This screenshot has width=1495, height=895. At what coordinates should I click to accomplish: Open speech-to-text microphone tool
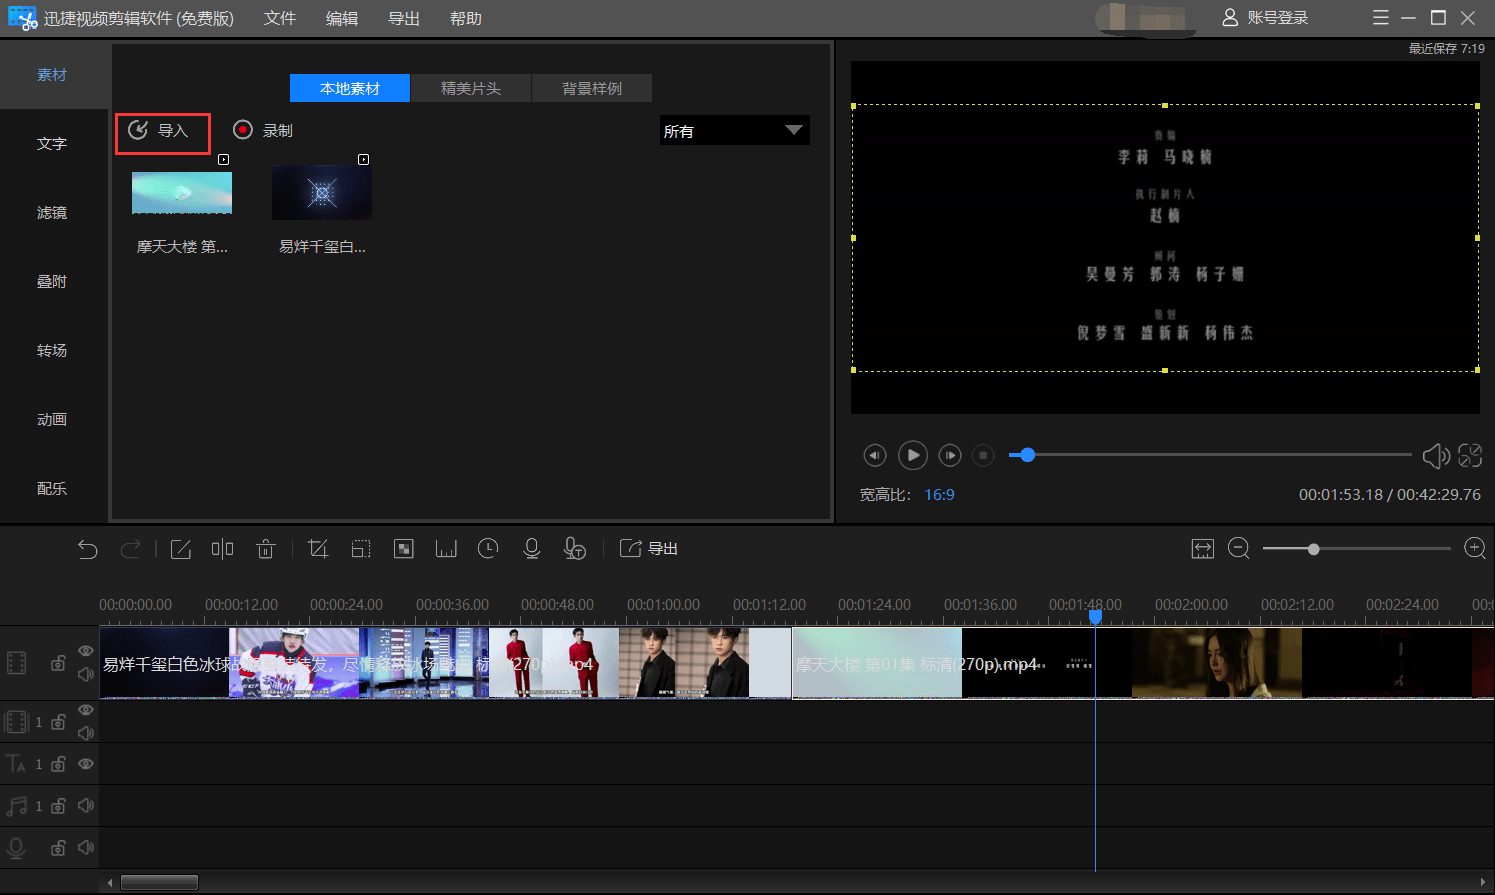[574, 549]
